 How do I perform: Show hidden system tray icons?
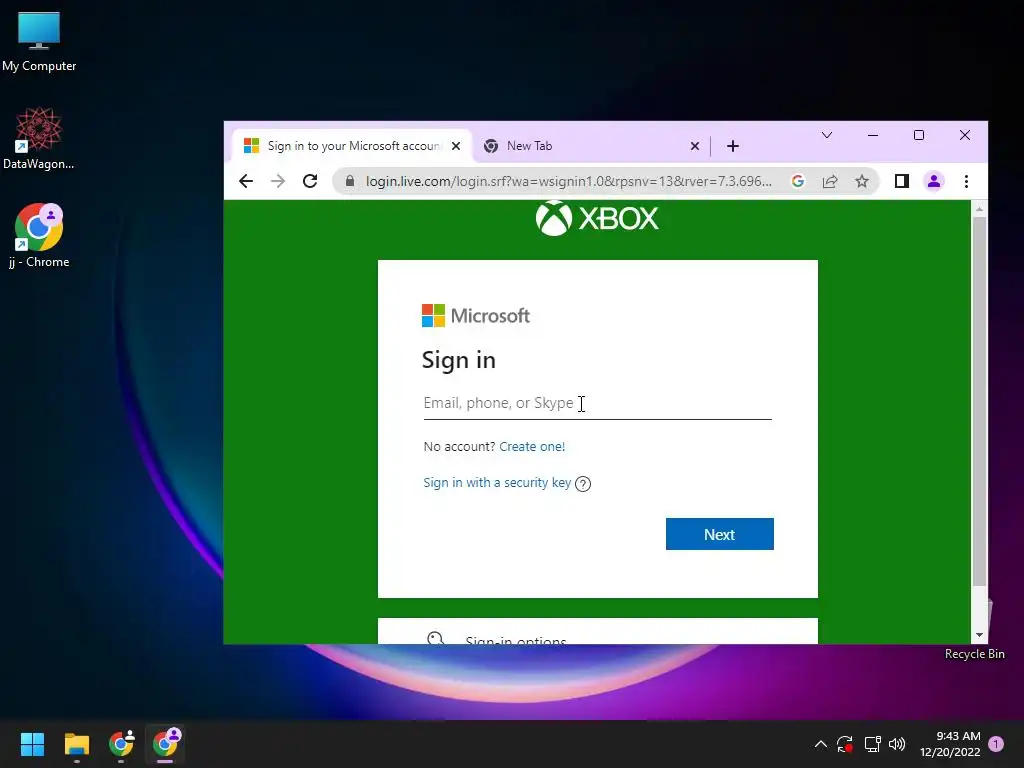tap(821, 744)
